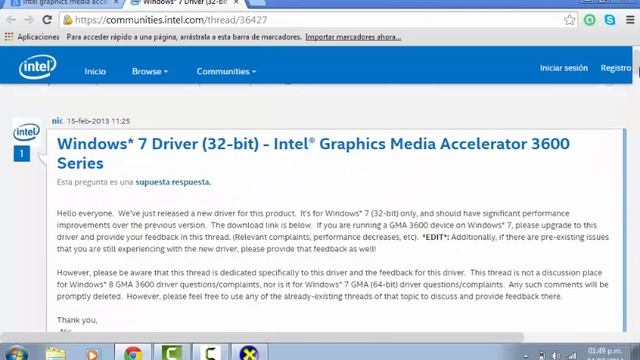Open the yellow X application in taskbar
This screenshot has height=360, width=640.
tap(249, 353)
